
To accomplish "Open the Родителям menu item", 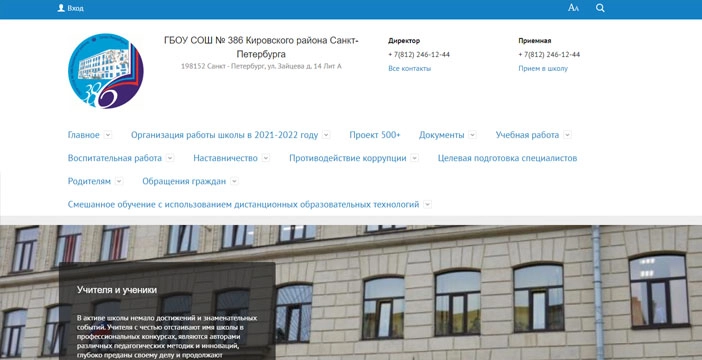I will pyautogui.click(x=89, y=181).
